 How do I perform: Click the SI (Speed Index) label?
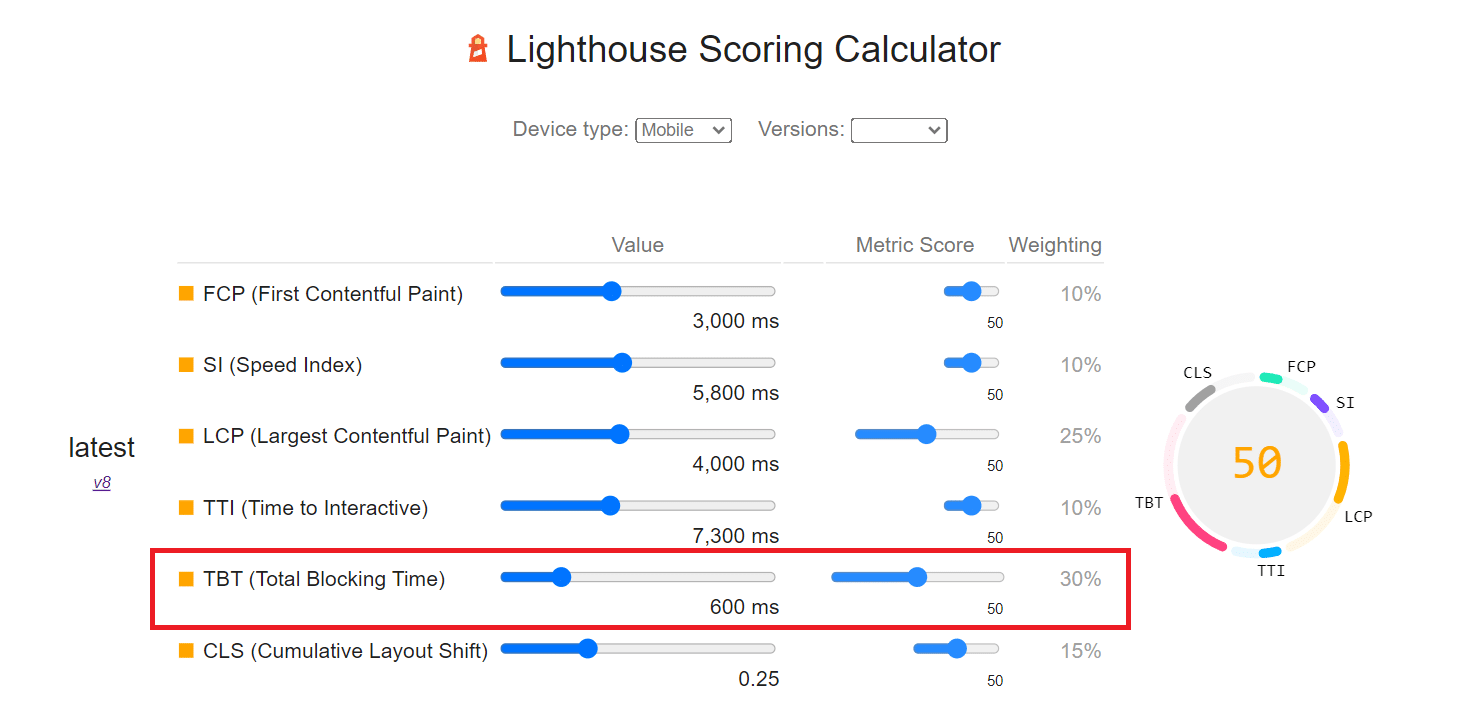(x=282, y=365)
